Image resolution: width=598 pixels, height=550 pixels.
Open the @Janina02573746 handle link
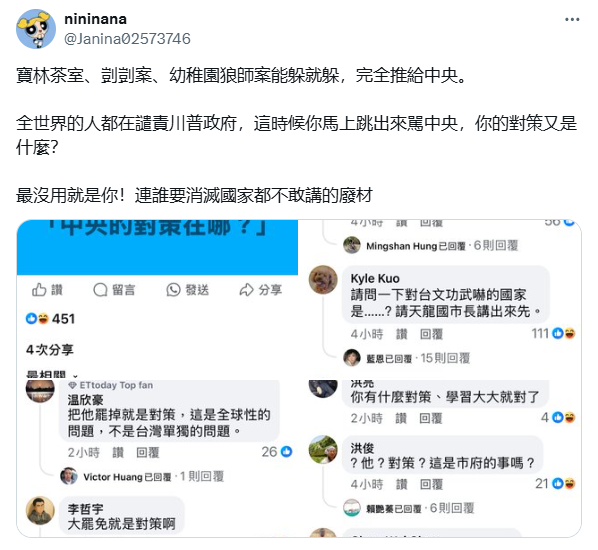pyautogui.click(x=127, y=39)
